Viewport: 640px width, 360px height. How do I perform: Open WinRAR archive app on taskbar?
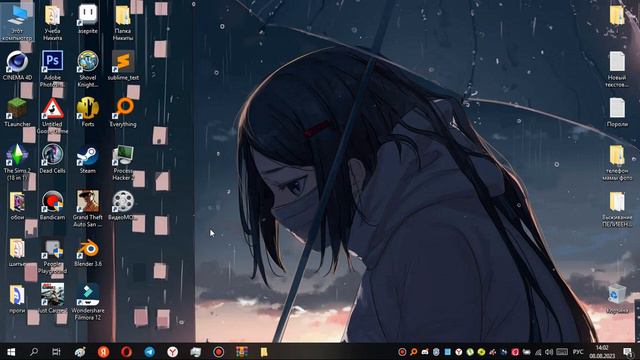[242, 351]
